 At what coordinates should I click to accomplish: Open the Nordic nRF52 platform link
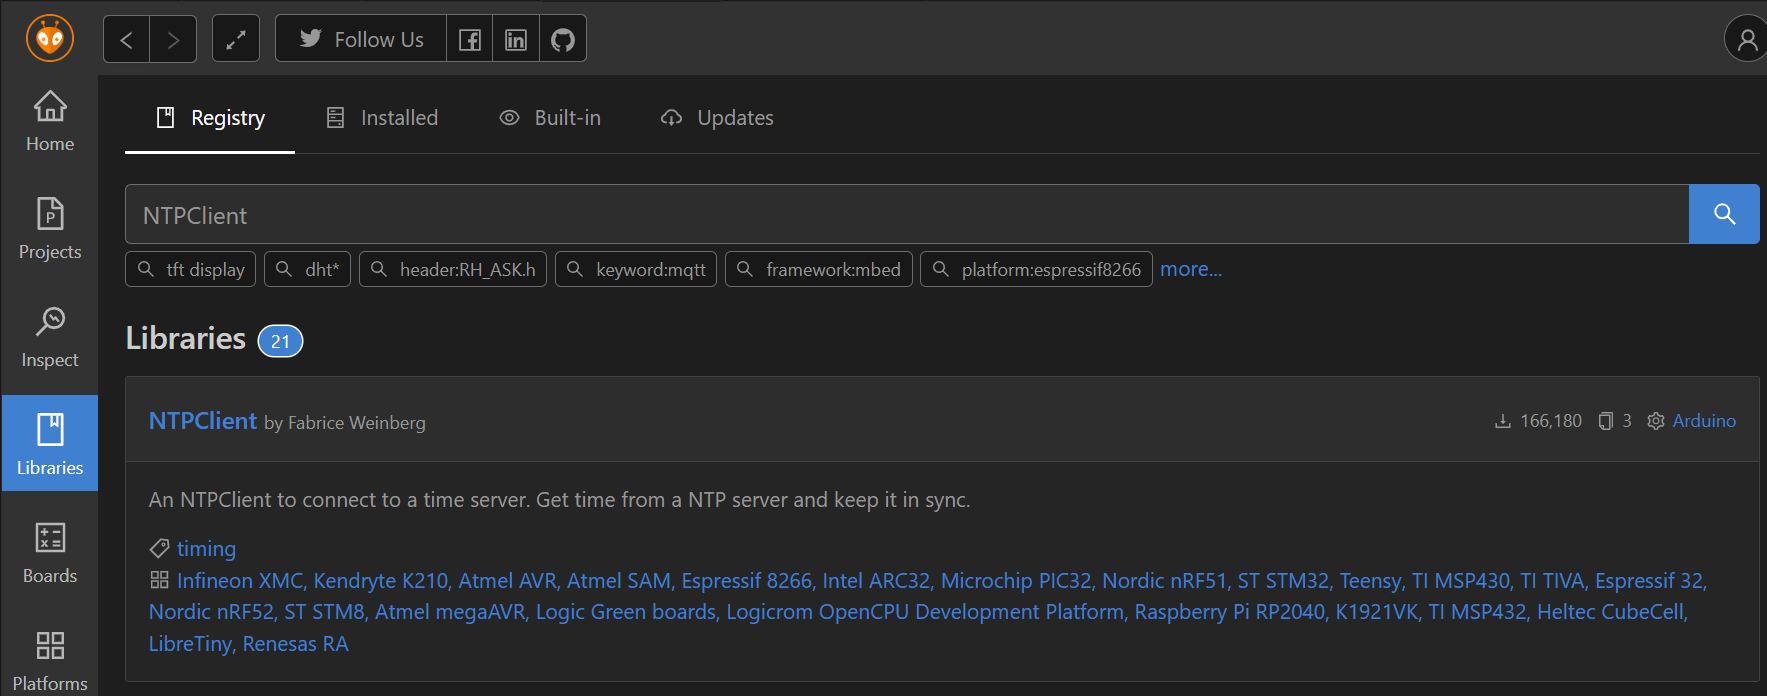click(211, 612)
